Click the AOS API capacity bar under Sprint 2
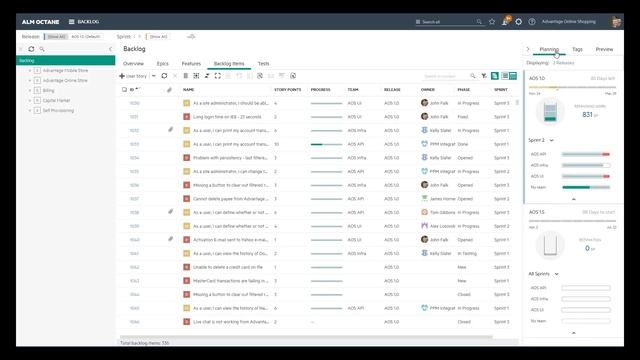Image resolution: width=640 pixels, height=360 pixels. click(x=586, y=154)
